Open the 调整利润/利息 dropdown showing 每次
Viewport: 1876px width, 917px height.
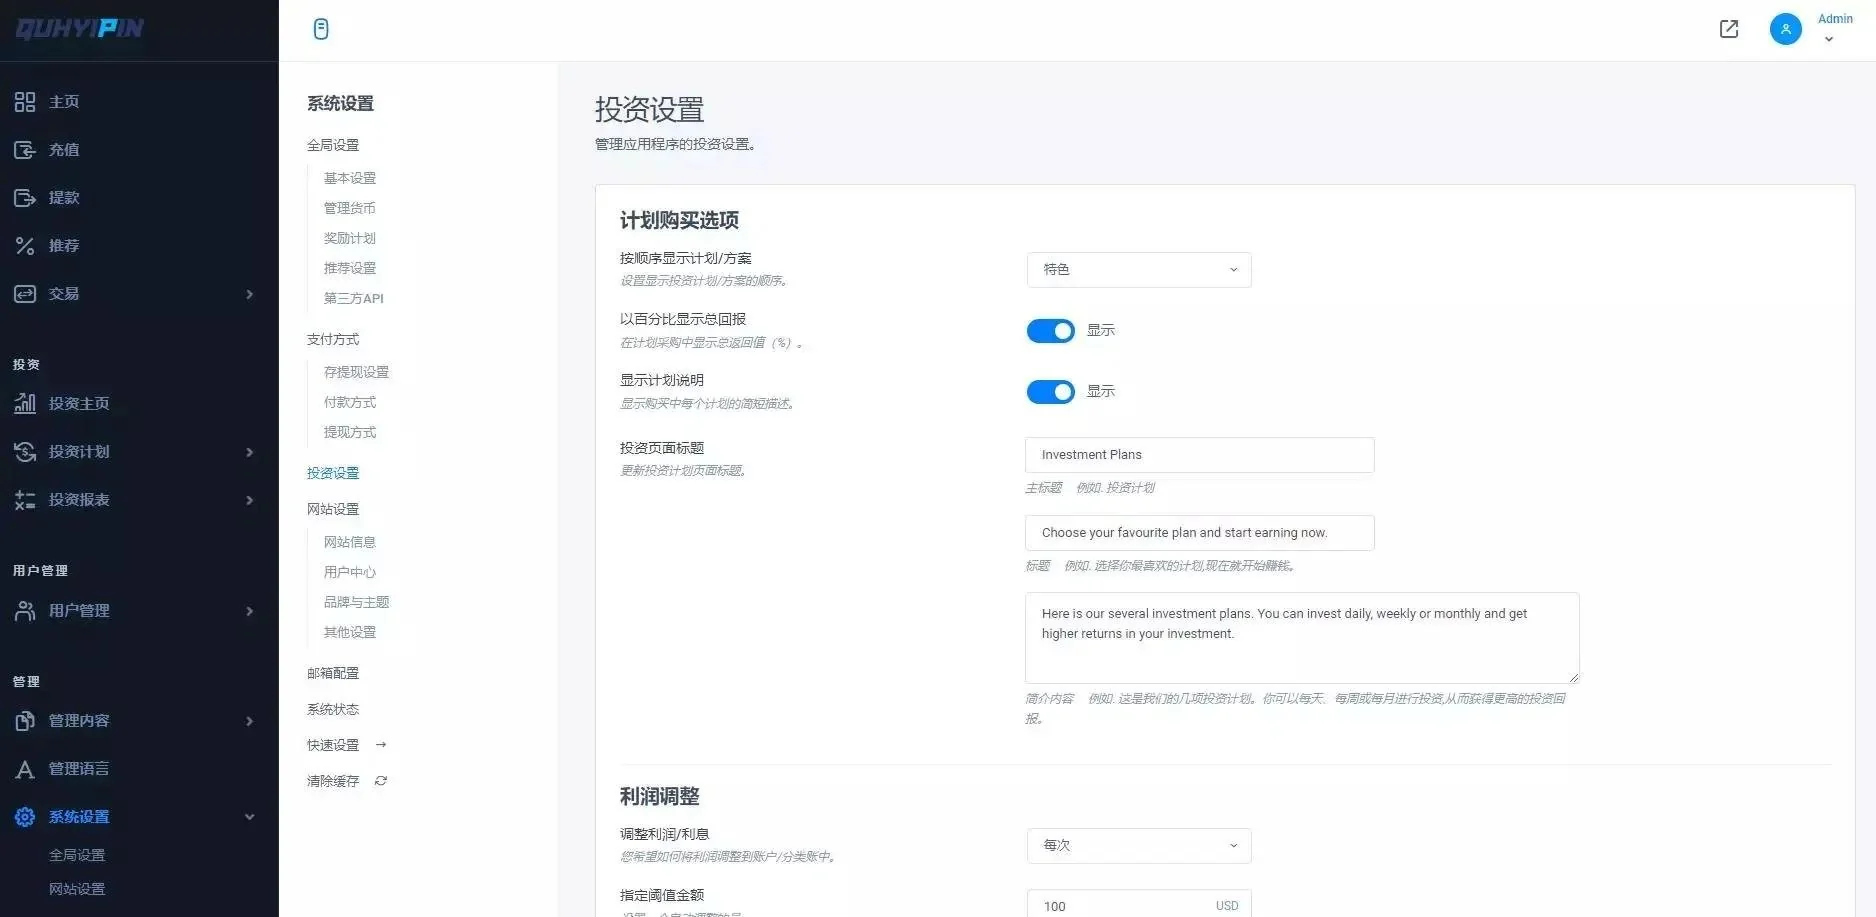1138,846
